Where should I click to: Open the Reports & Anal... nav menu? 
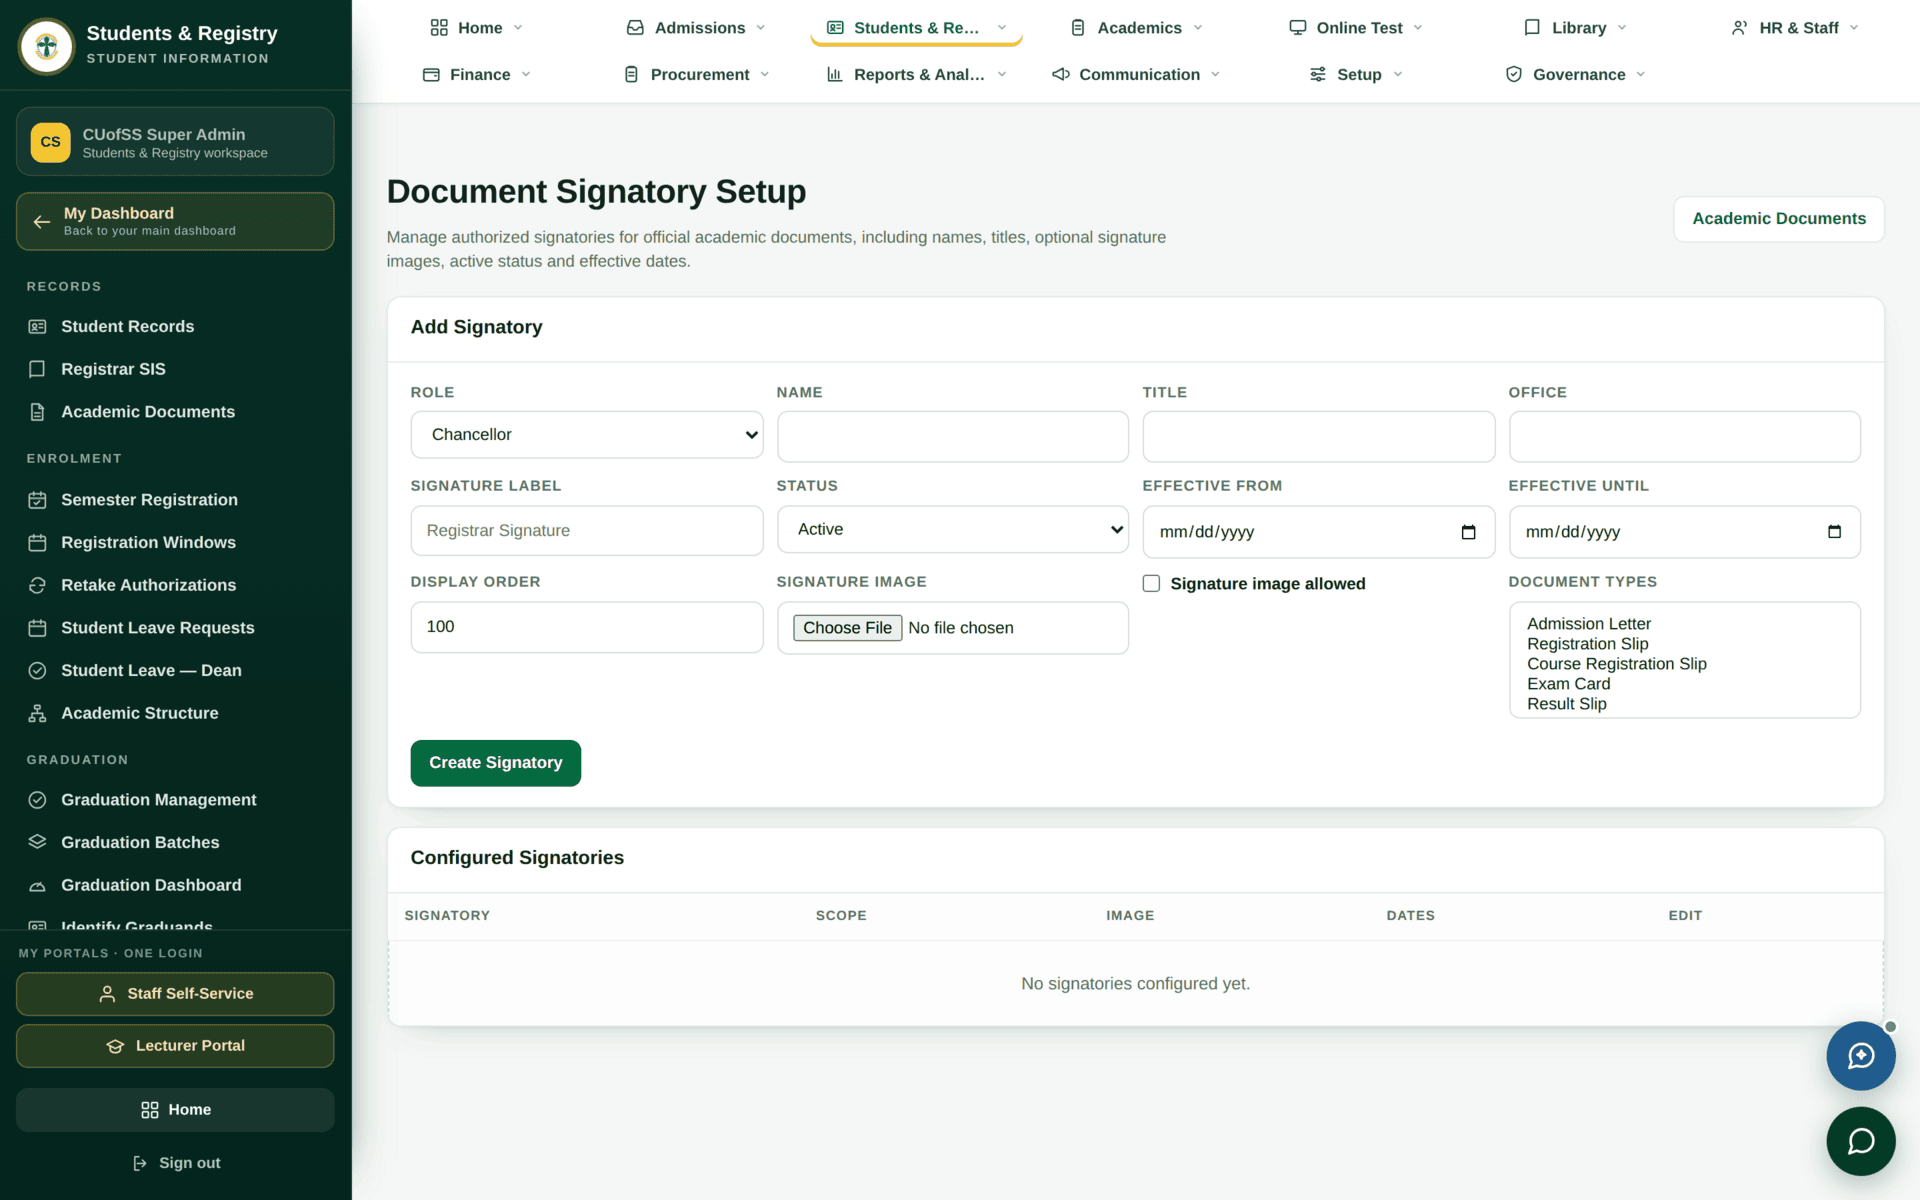click(x=916, y=75)
